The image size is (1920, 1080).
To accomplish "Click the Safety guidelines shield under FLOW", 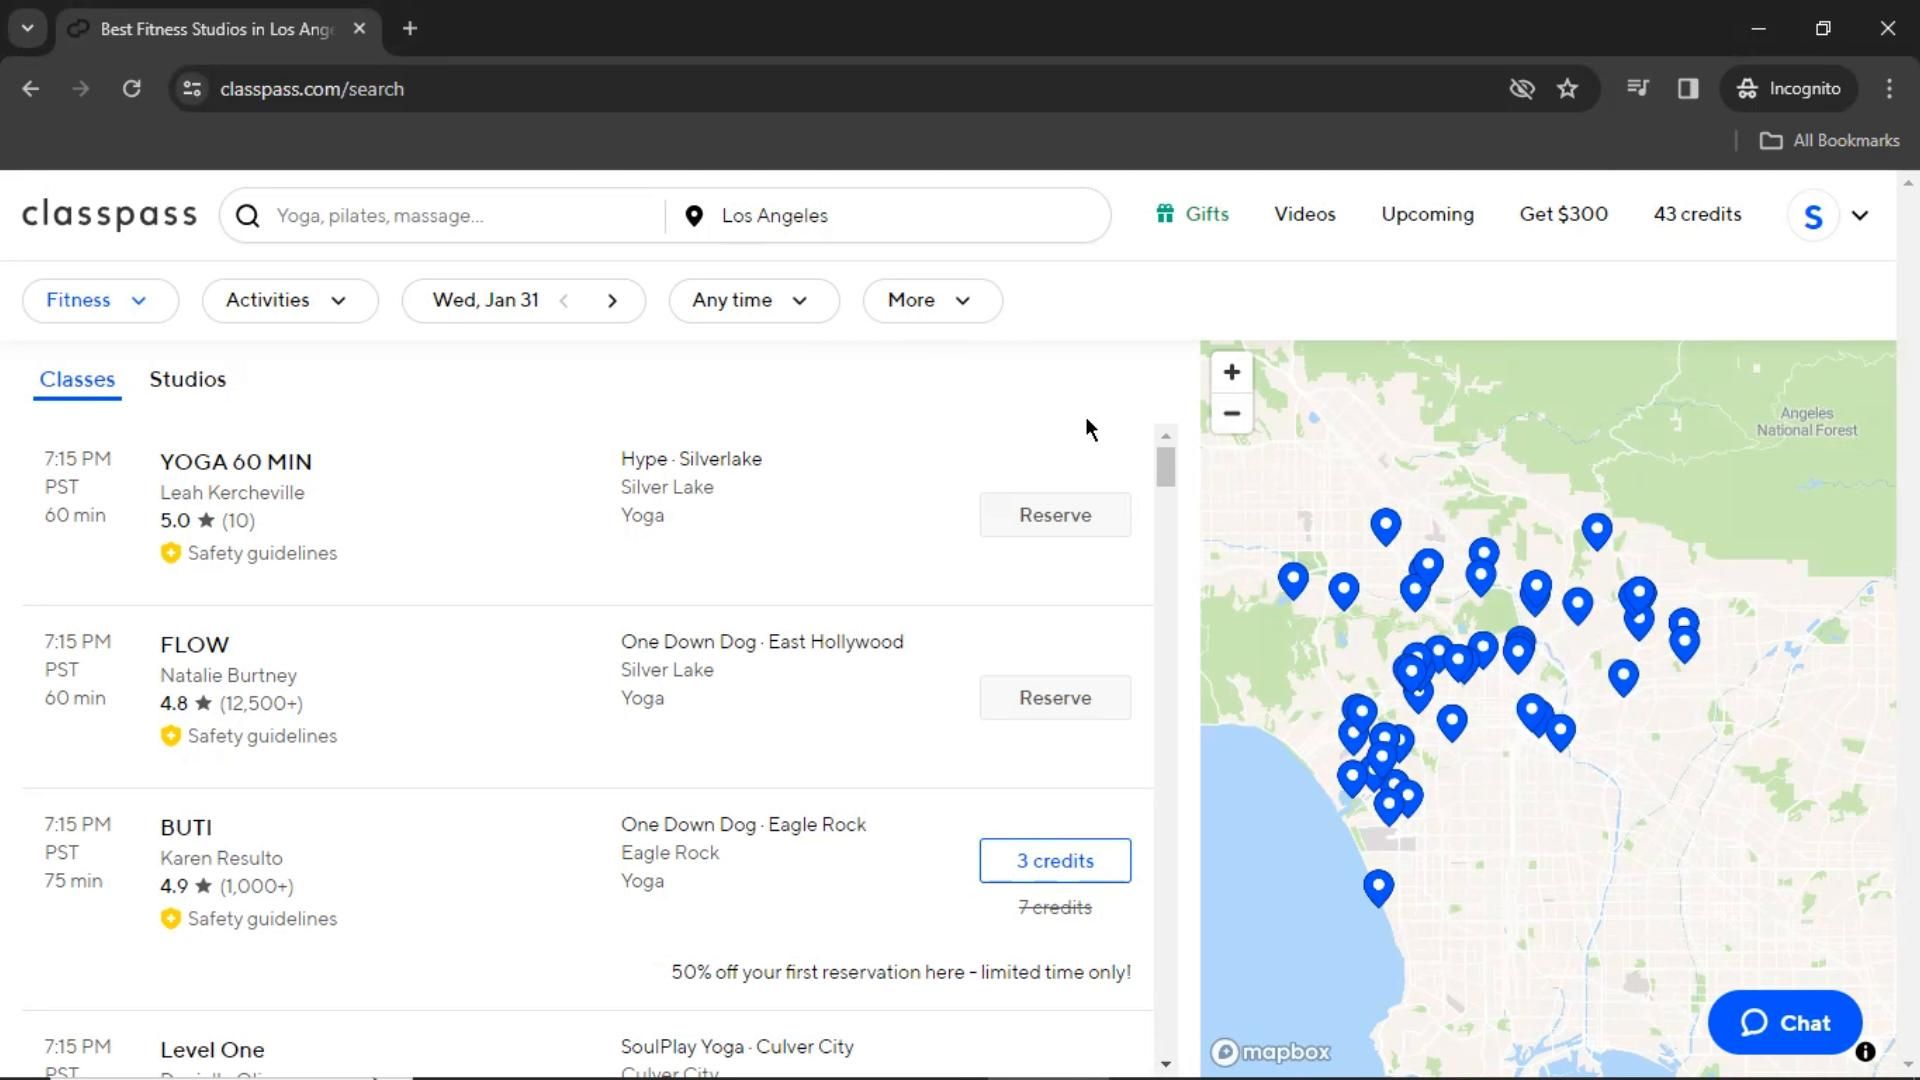I will [x=171, y=736].
